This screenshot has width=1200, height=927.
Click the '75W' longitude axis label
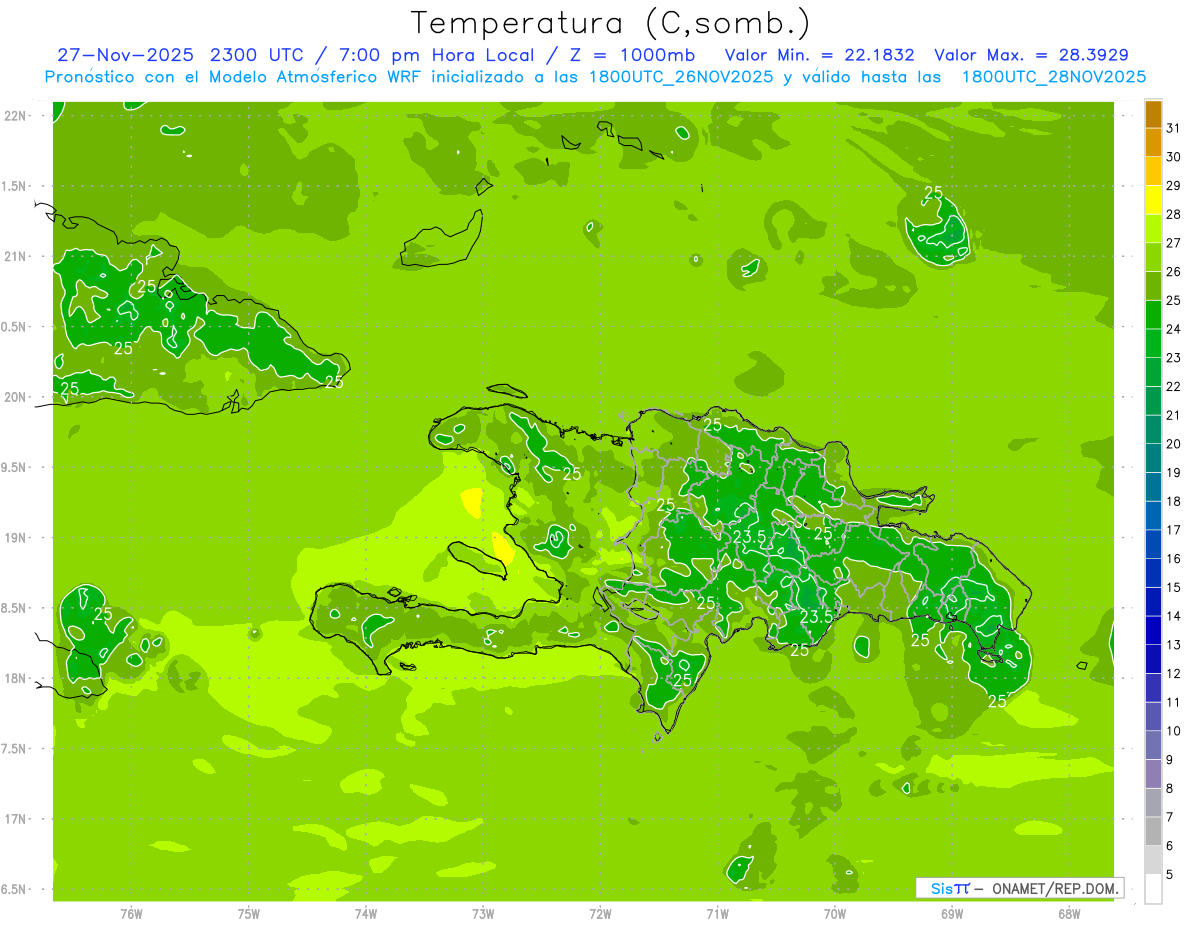(249, 913)
